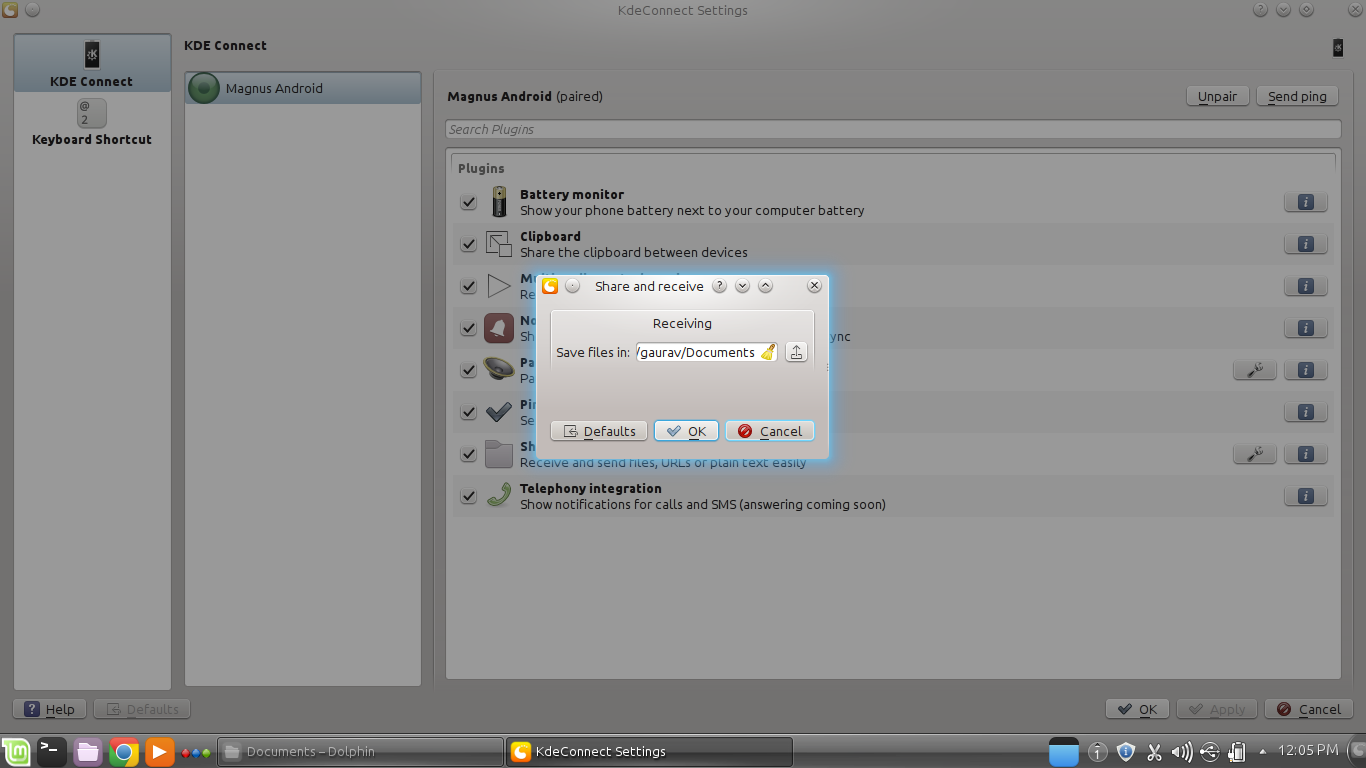Viewport: 1366px width, 768px height.
Task: Toggle the Ping plugin checkbox
Action: pos(468,412)
